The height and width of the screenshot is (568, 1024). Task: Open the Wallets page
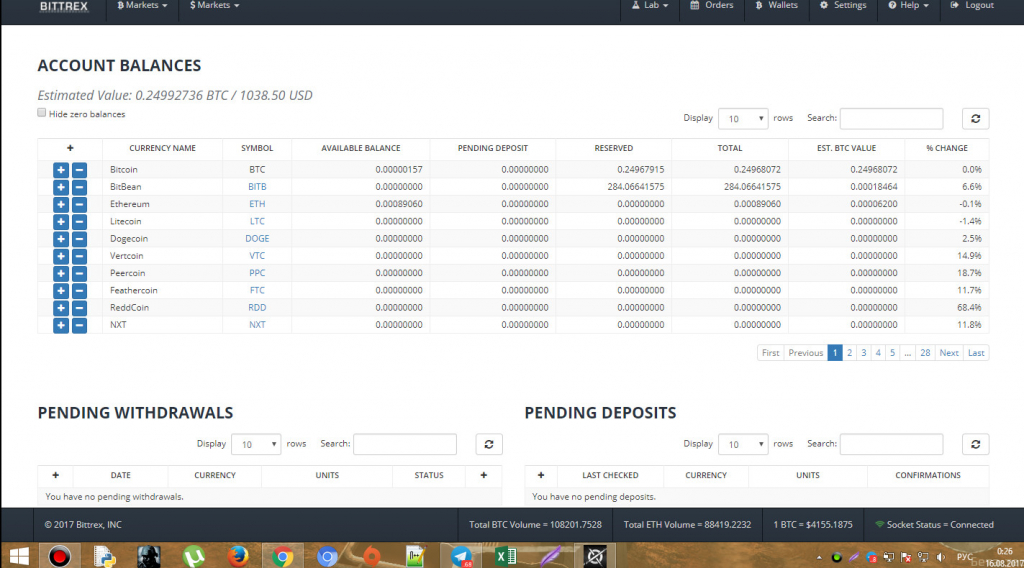pos(776,5)
